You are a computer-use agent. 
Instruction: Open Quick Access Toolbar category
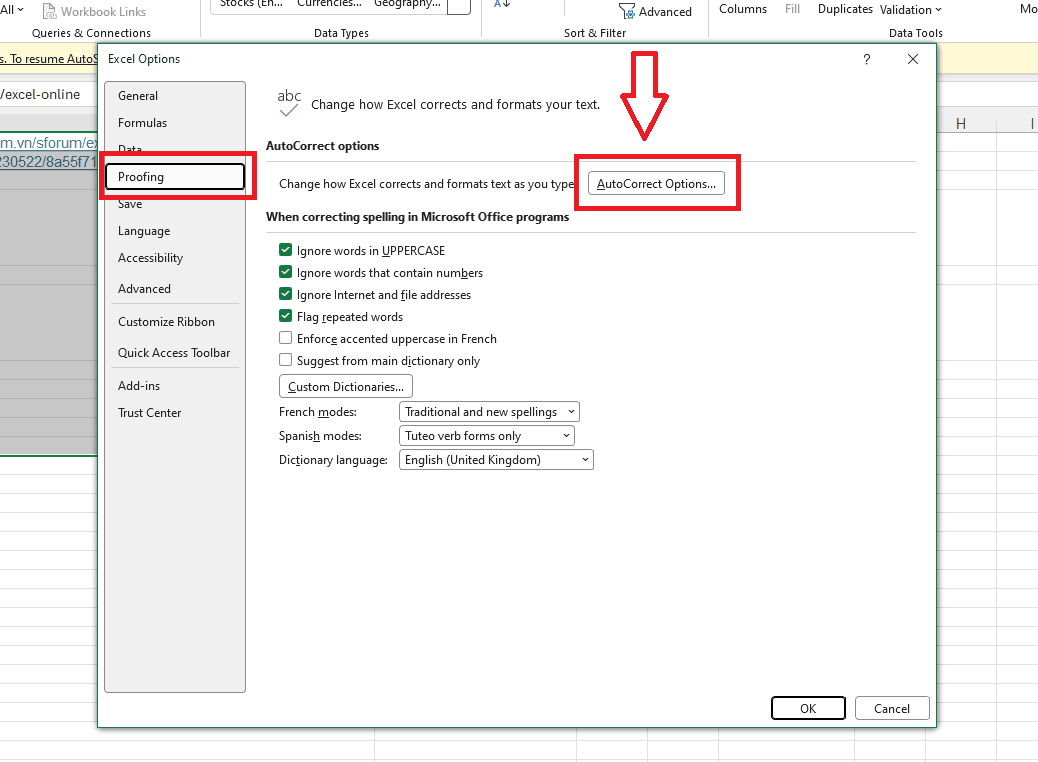pyautogui.click(x=175, y=353)
